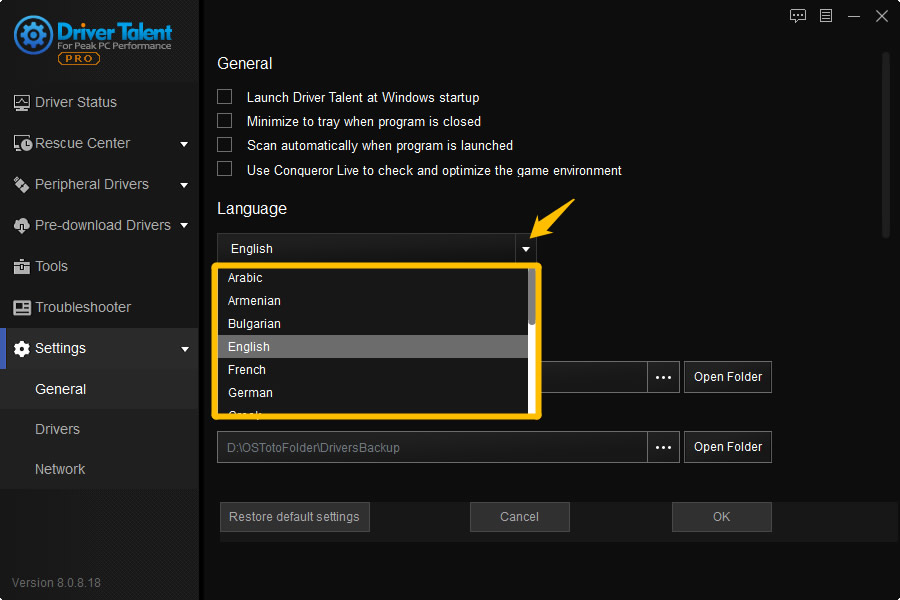Minimize the Driver Talent window
The width and height of the screenshot is (900, 600).
tap(854, 16)
